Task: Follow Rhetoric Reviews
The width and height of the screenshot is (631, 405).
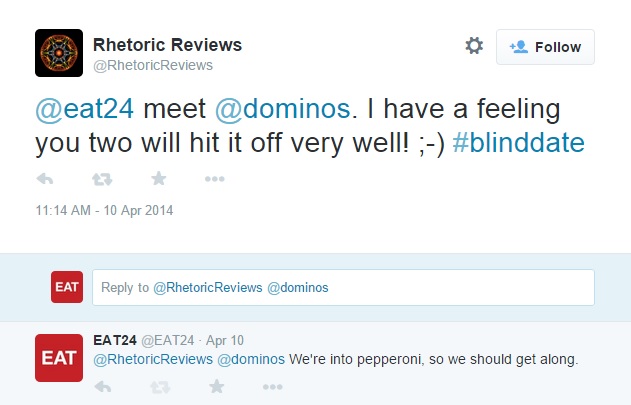Action: [x=545, y=47]
